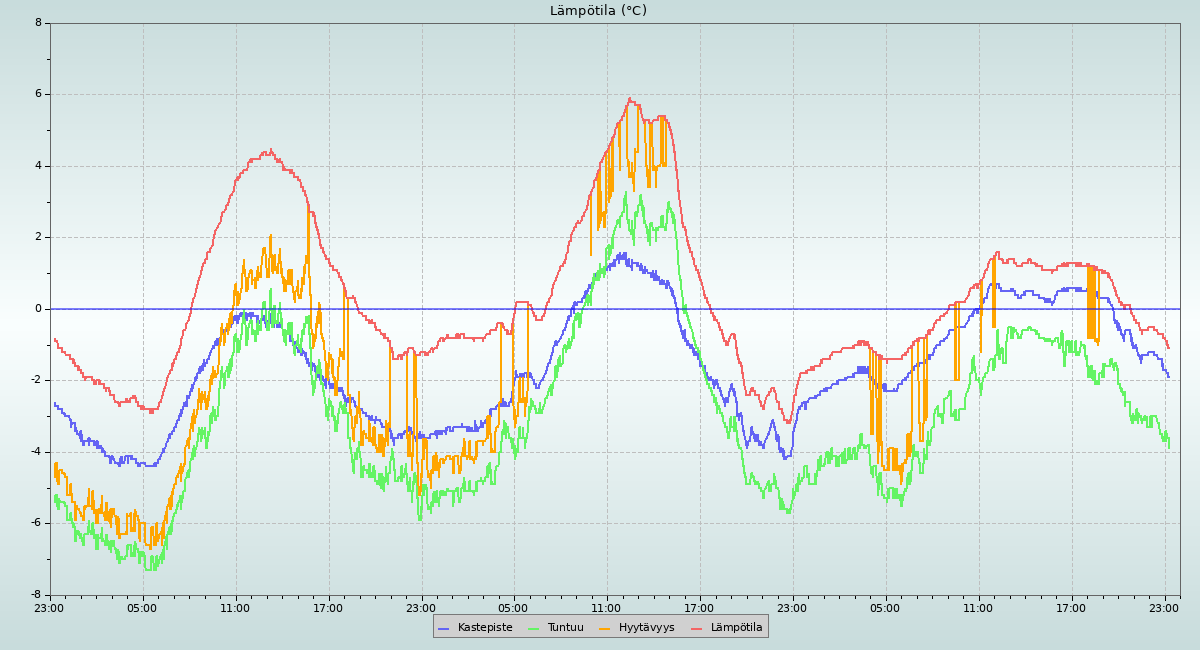The height and width of the screenshot is (650, 1200).
Task: Select the Hyytävyys legend entry text
Action: (x=646, y=628)
